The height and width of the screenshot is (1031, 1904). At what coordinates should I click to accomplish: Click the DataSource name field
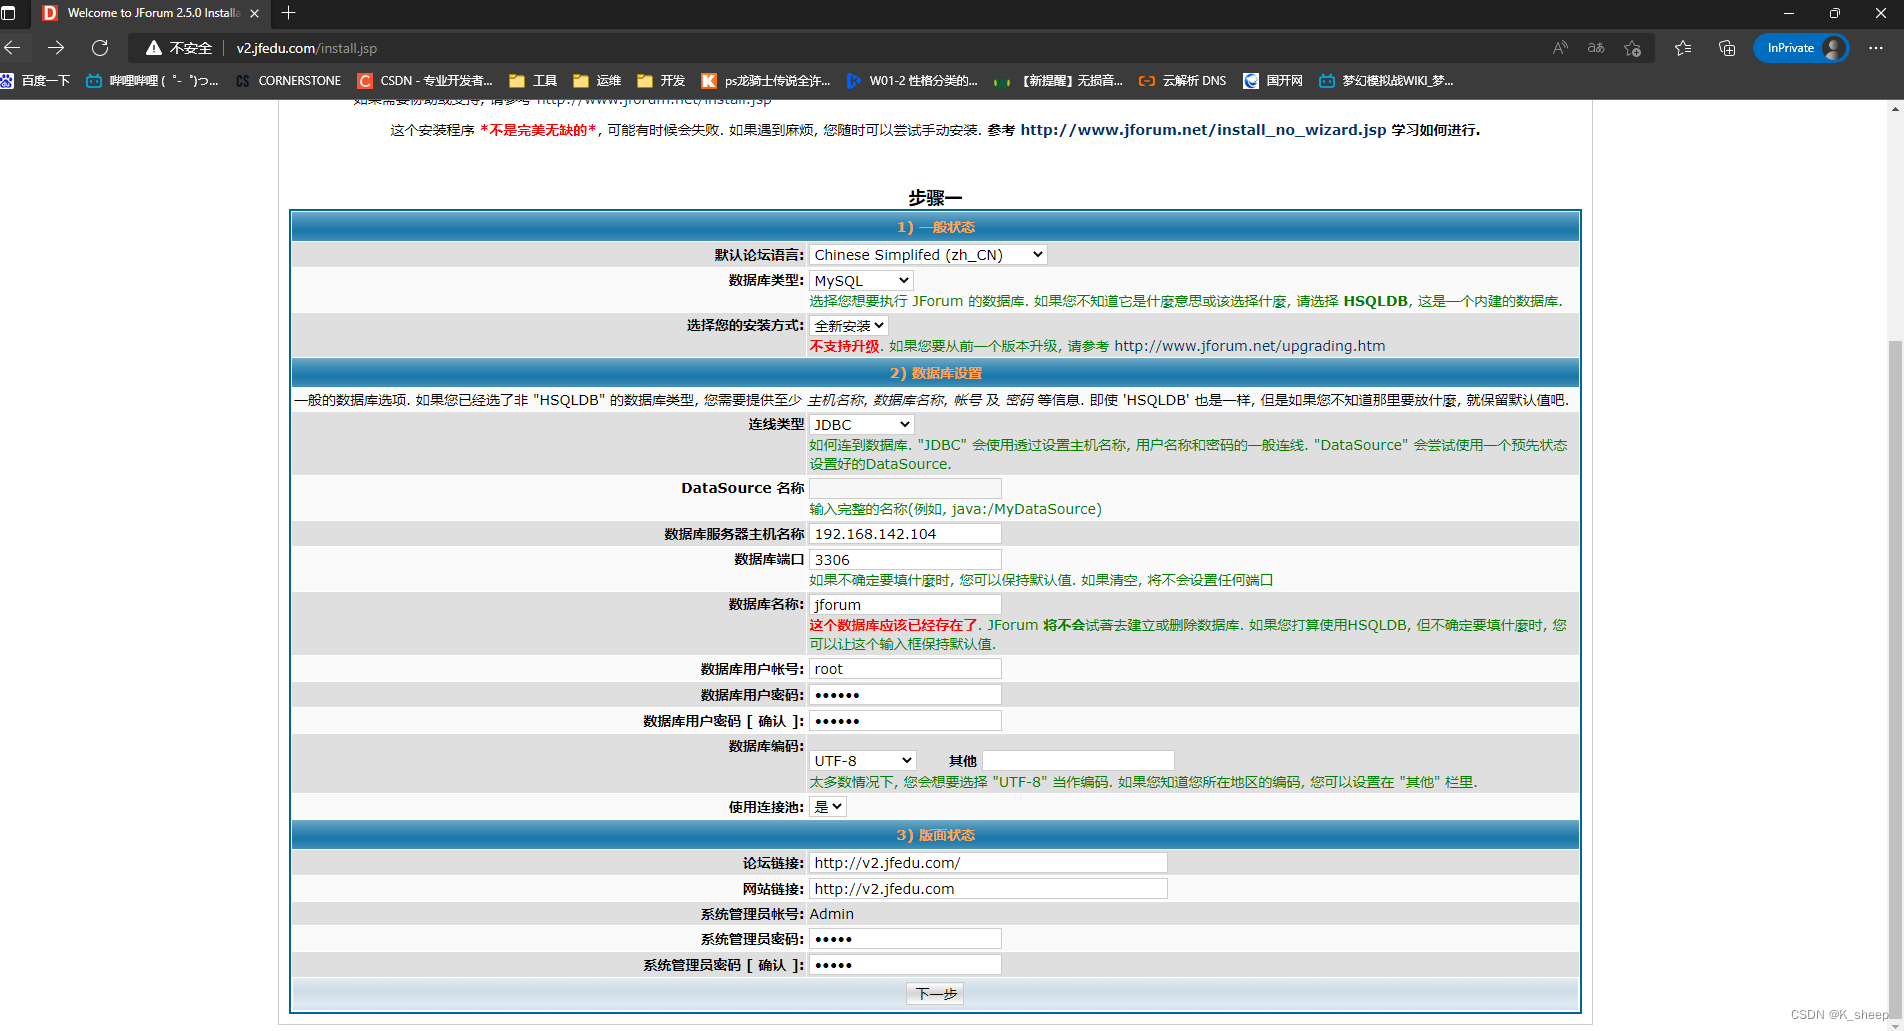click(x=905, y=488)
